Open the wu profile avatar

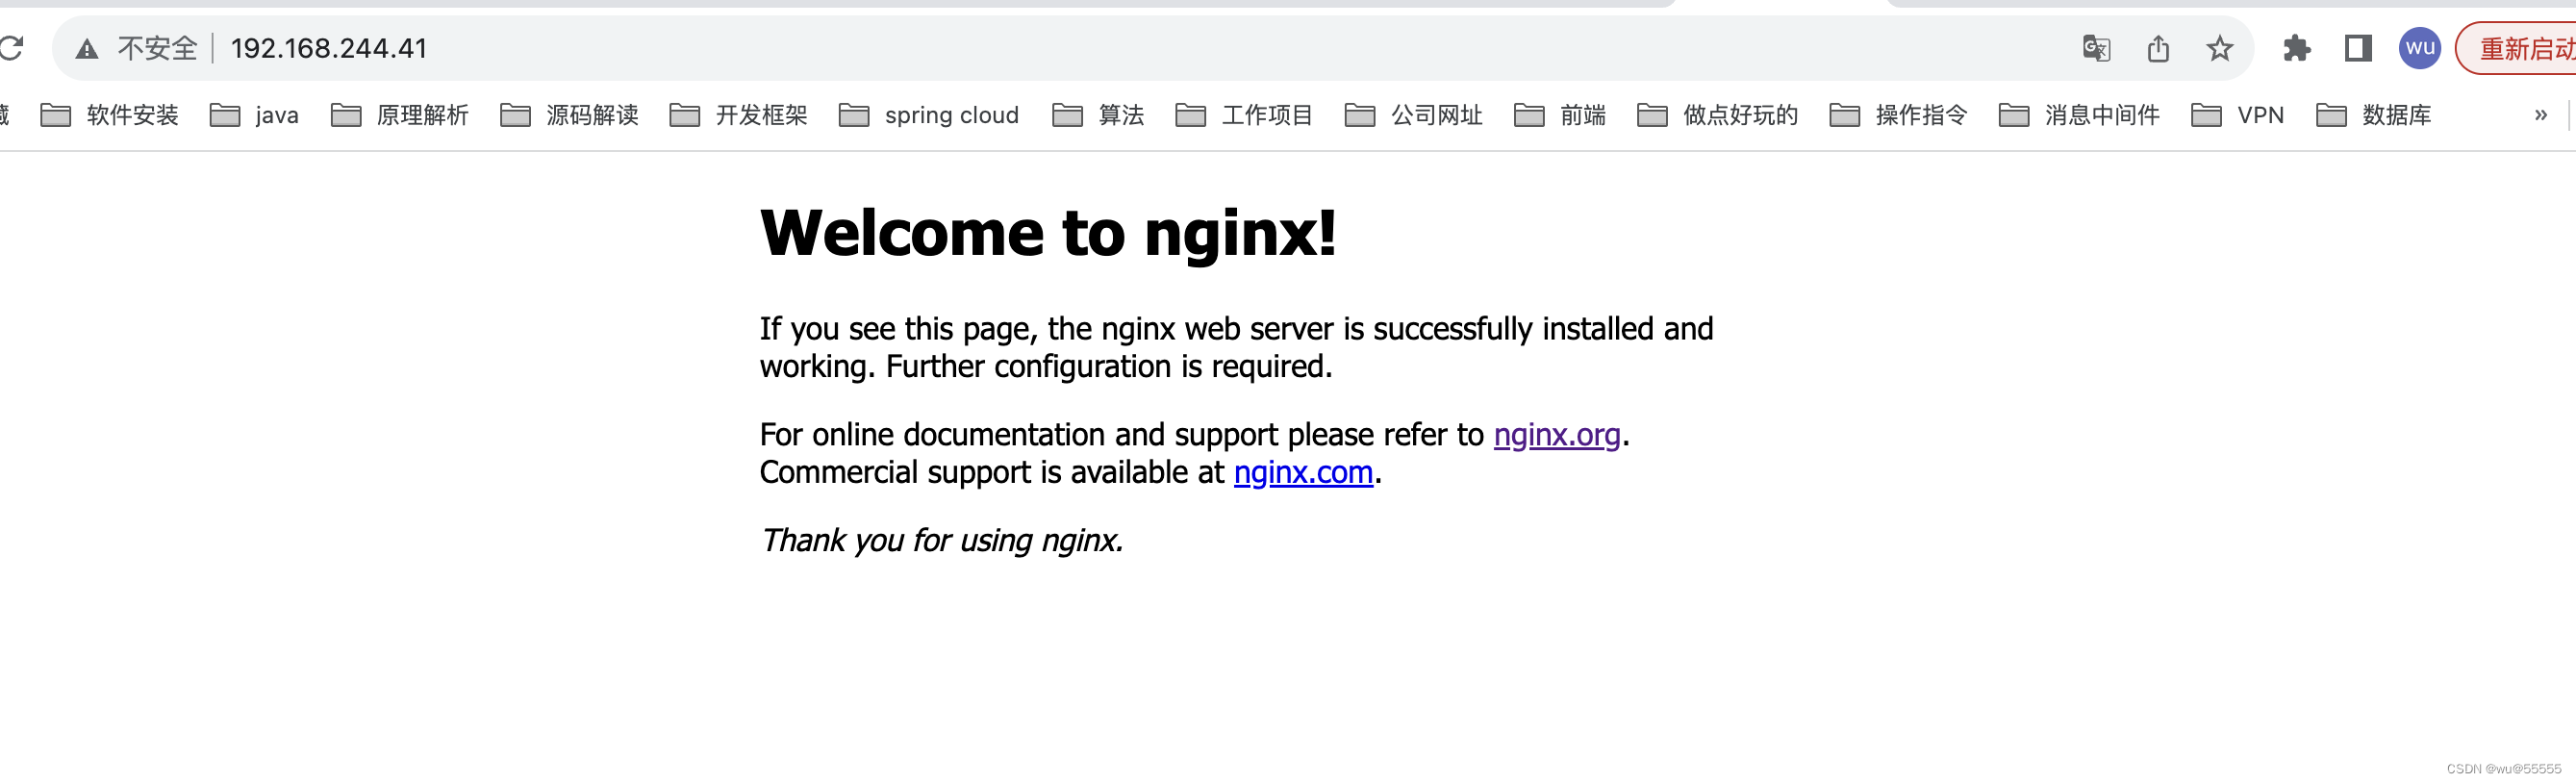(2419, 48)
